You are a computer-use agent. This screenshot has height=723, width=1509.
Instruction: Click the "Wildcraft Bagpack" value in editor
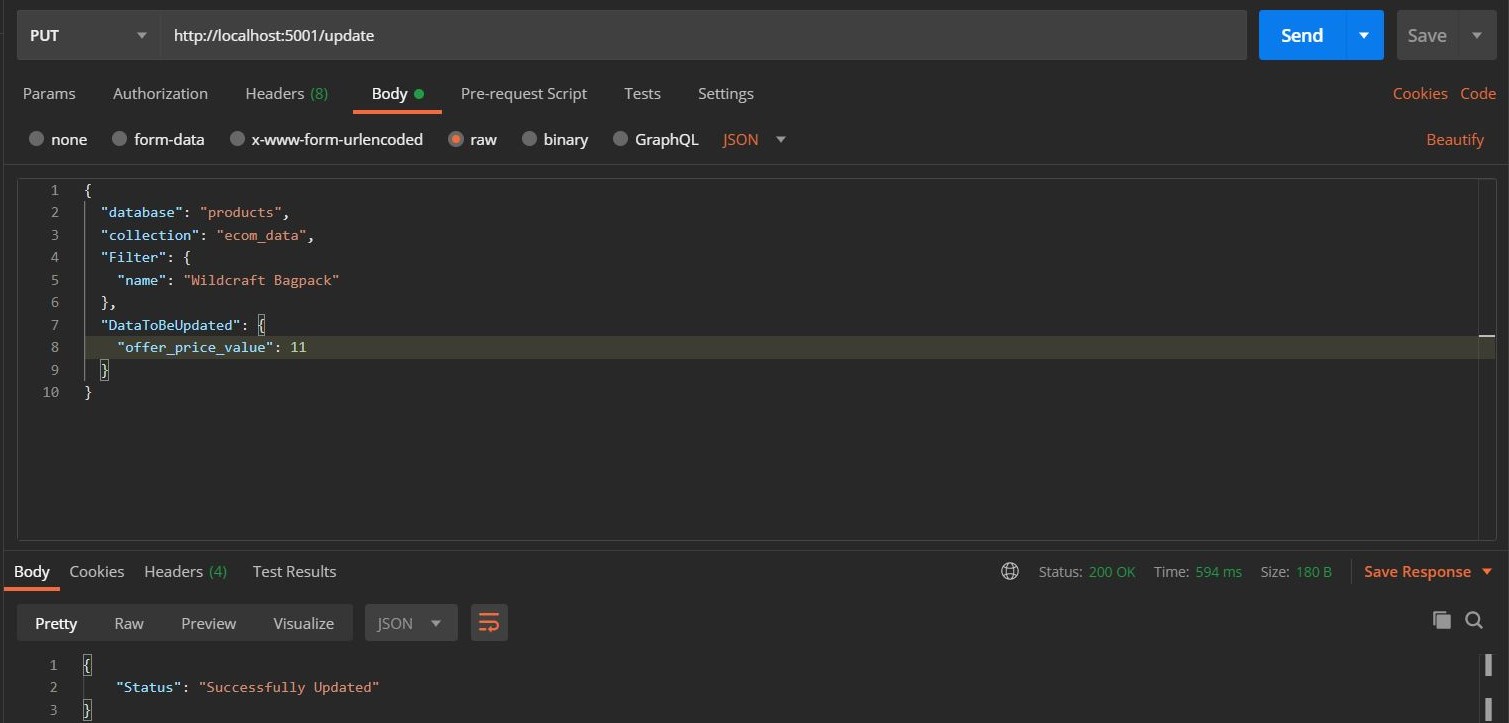click(262, 280)
